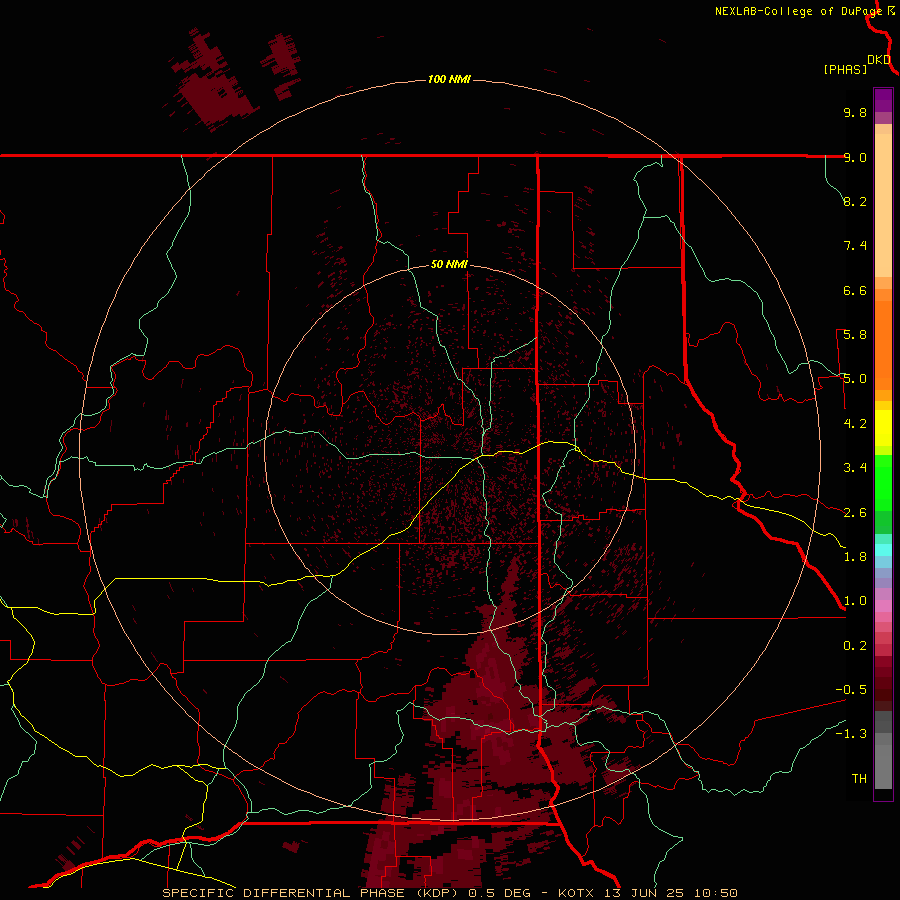
Task: Click the TH label at scale bottom
Action: (859, 779)
